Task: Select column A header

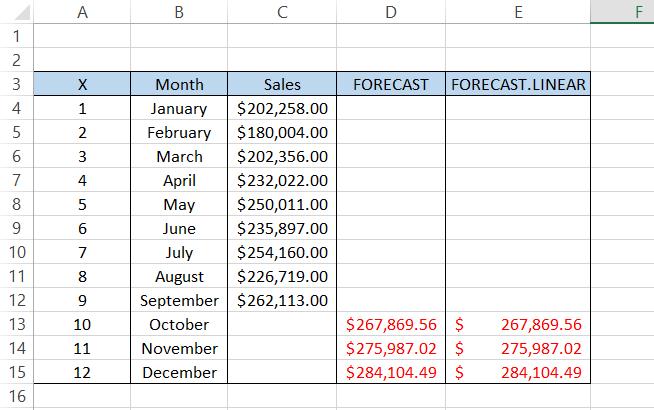Action: coord(82,12)
